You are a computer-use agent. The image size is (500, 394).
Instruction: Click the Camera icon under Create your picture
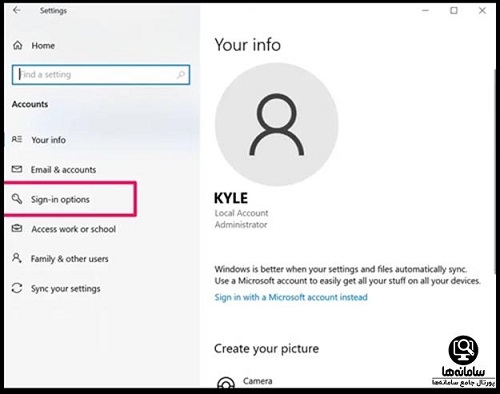[x=226, y=383]
